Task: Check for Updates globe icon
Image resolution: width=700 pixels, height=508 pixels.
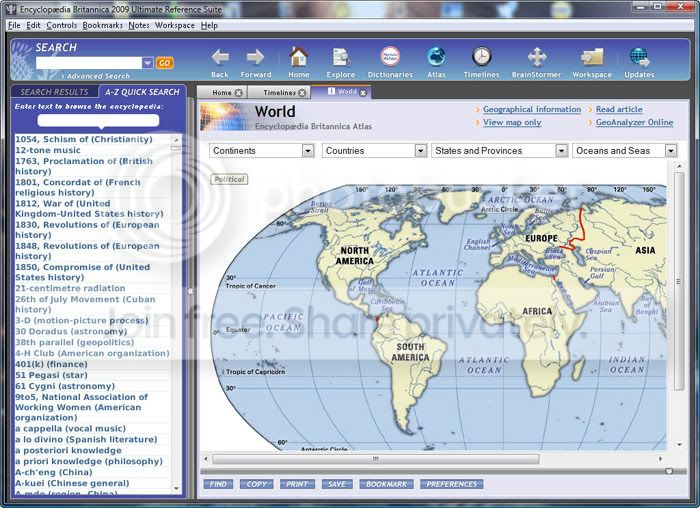Action: (x=639, y=57)
